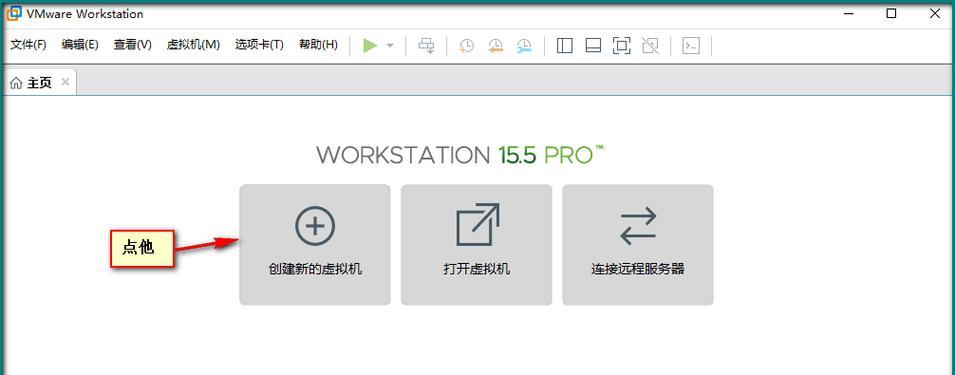Close the 主页 tab
The height and width of the screenshot is (375, 955).
tap(66, 82)
